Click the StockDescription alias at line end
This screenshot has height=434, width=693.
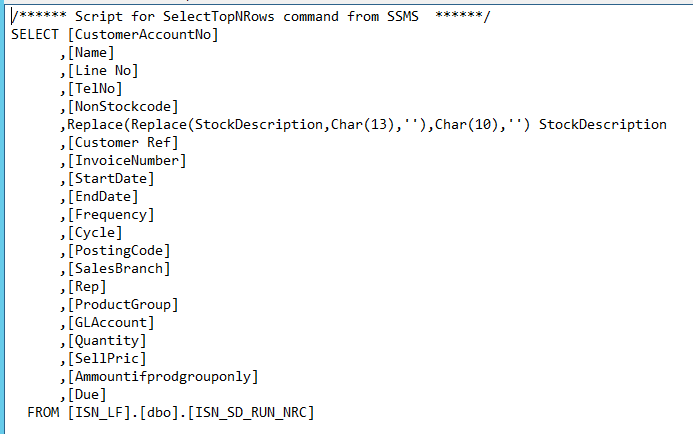pyautogui.click(x=602, y=125)
